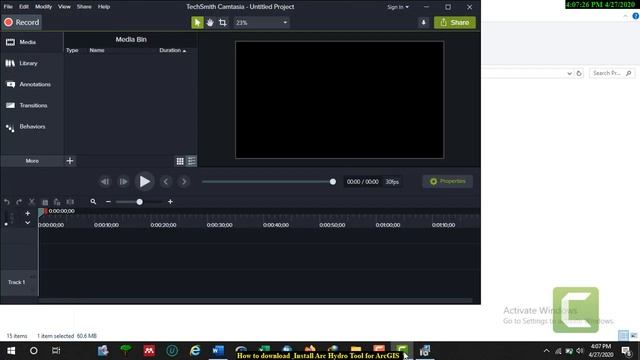Viewport: 640px width, 360px height.
Task: Sort Media Bin by Name column
Action: pyautogui.click(x=97, y=50)
